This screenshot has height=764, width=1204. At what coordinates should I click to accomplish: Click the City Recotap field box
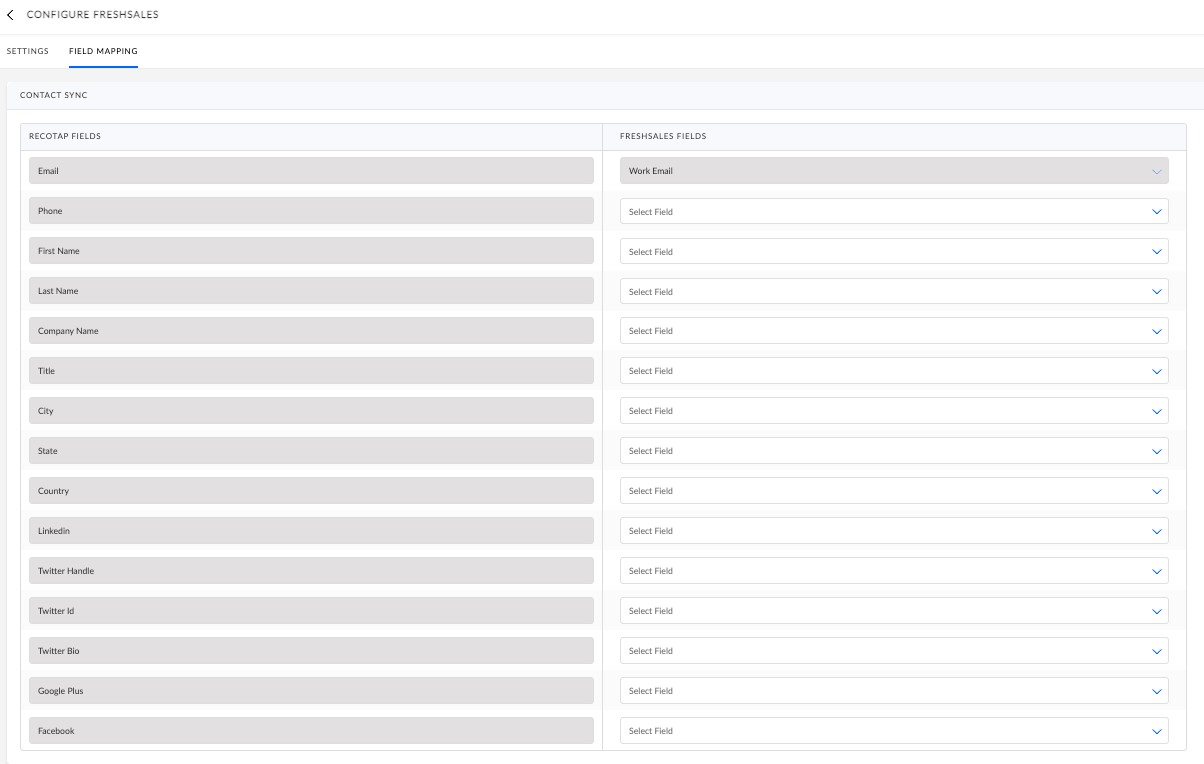tap(311, 411)
